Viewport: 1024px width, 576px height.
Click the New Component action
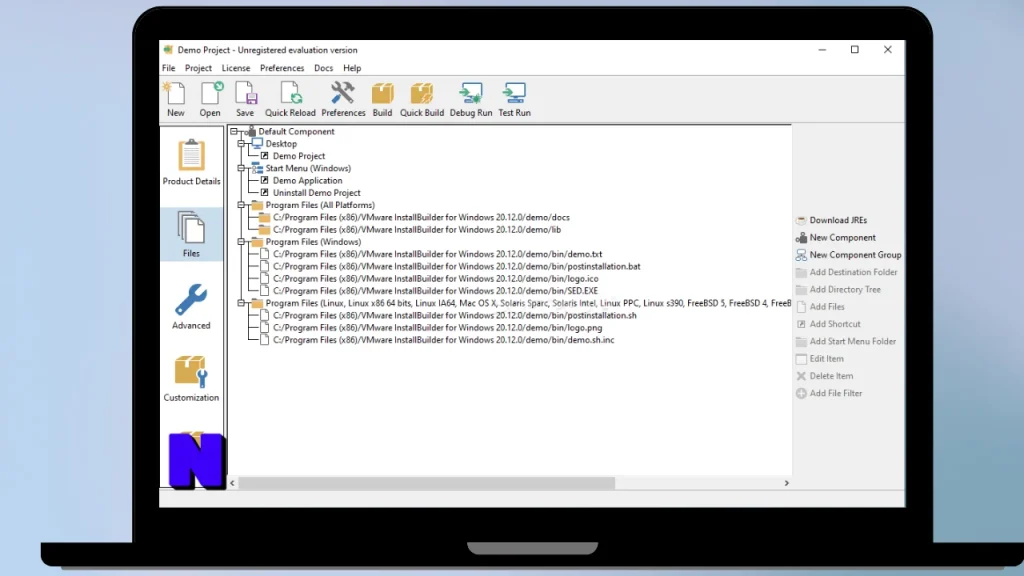click(x=836, y=238)
